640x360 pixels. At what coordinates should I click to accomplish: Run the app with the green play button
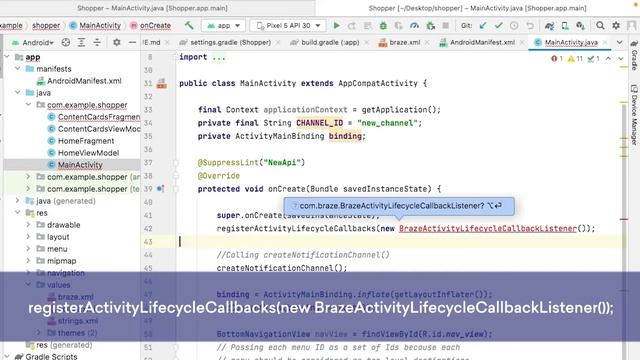pyautogui.click(x=336, y=25)
